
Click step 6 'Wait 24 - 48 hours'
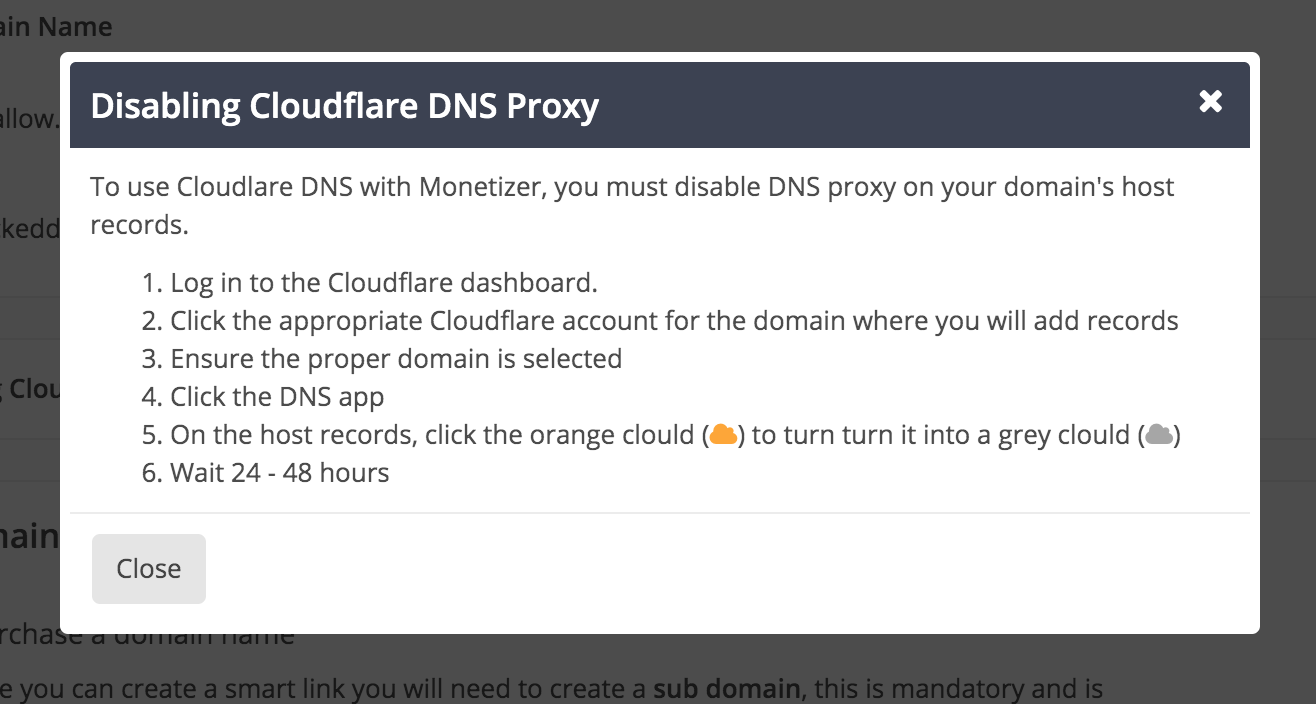click(x=280, y=473)
